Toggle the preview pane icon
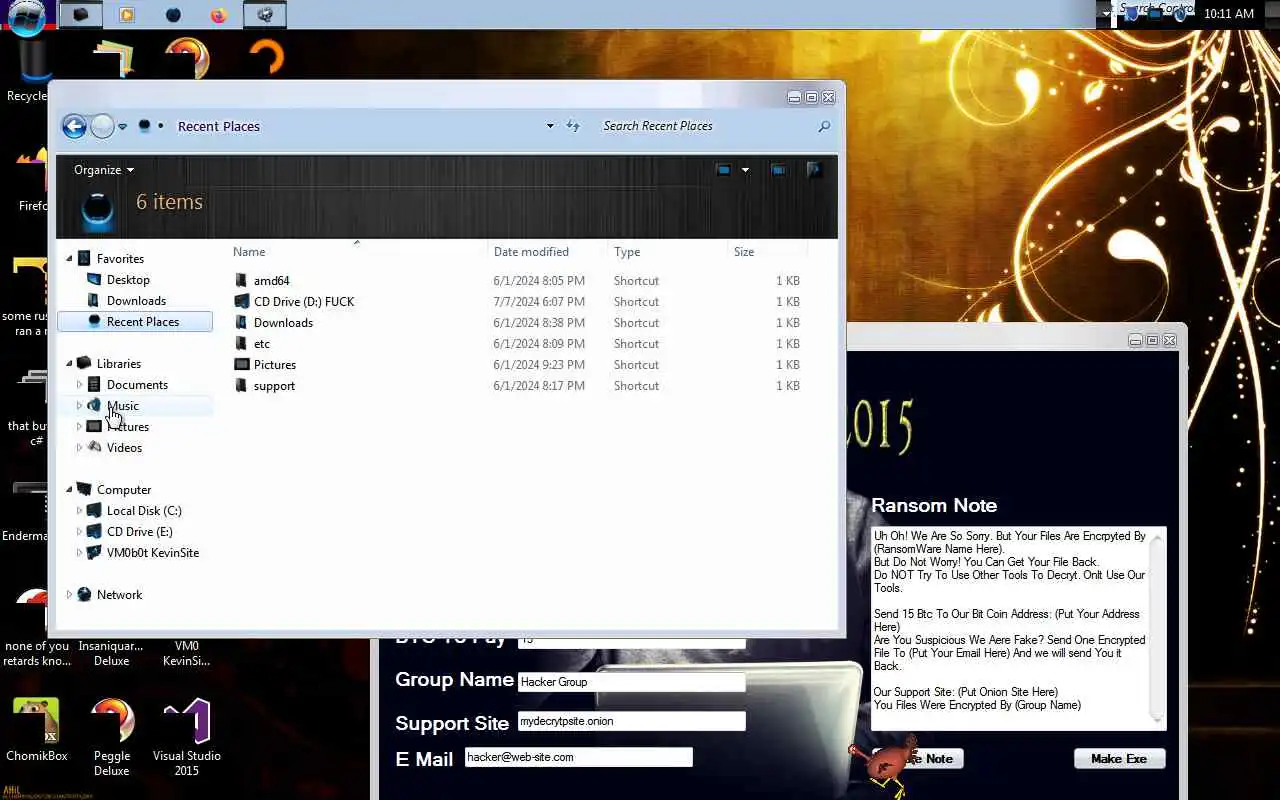The height and width of the screenshot is (800, 1280). point(778,170)
